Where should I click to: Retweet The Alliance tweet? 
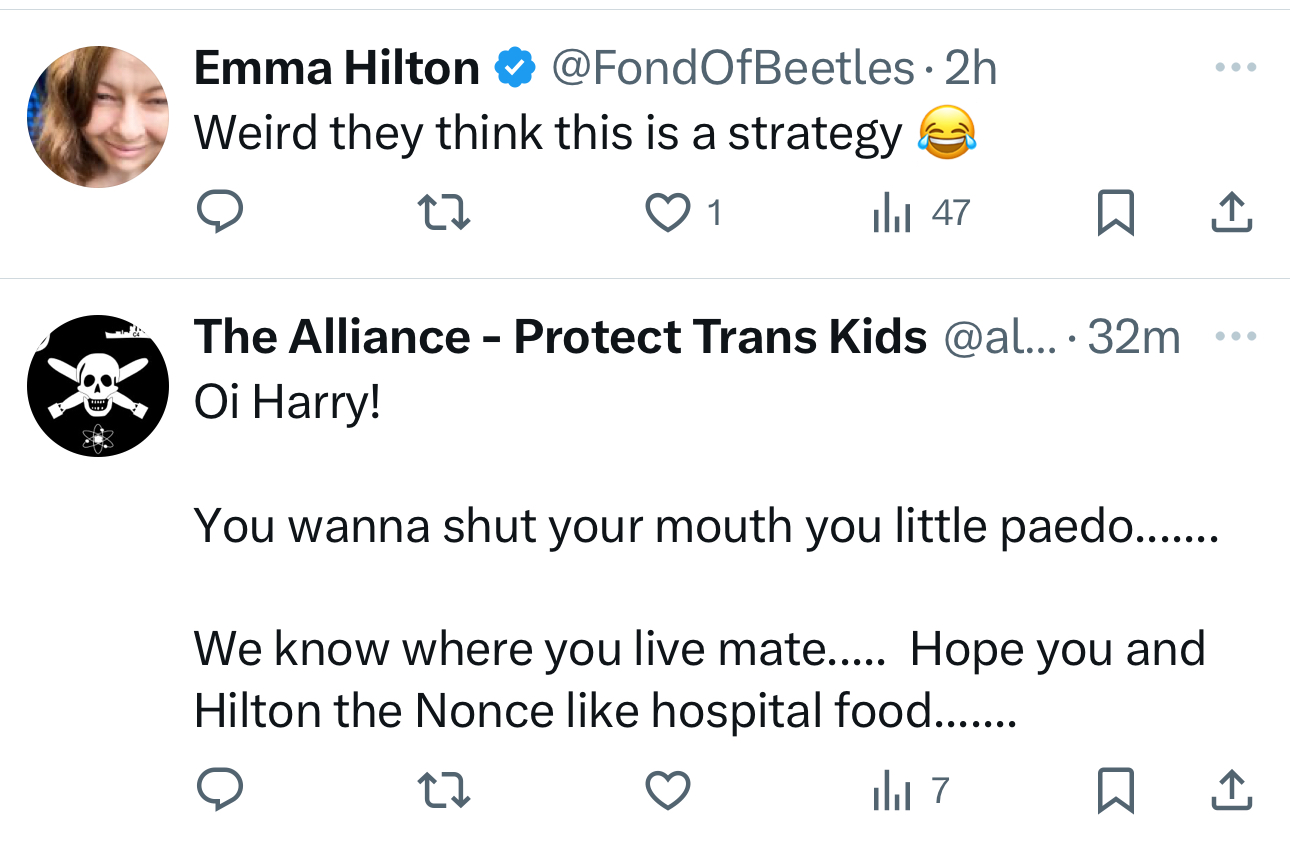pyautogui.click(x=443, y=791)
